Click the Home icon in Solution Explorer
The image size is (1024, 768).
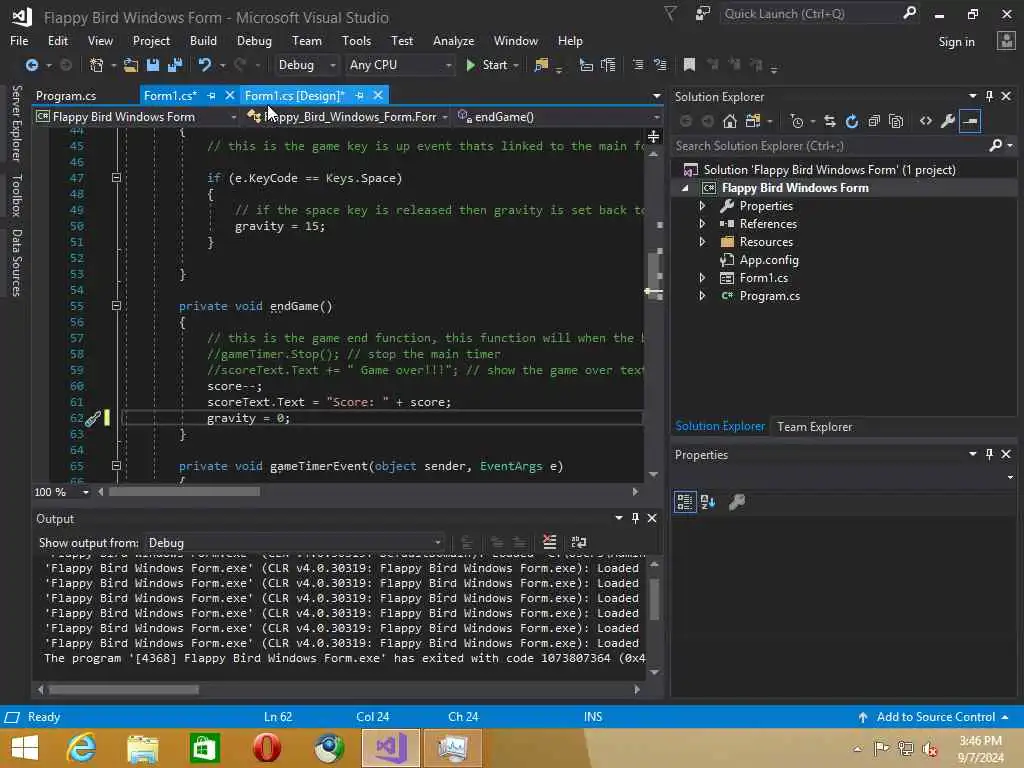(729, 121)
